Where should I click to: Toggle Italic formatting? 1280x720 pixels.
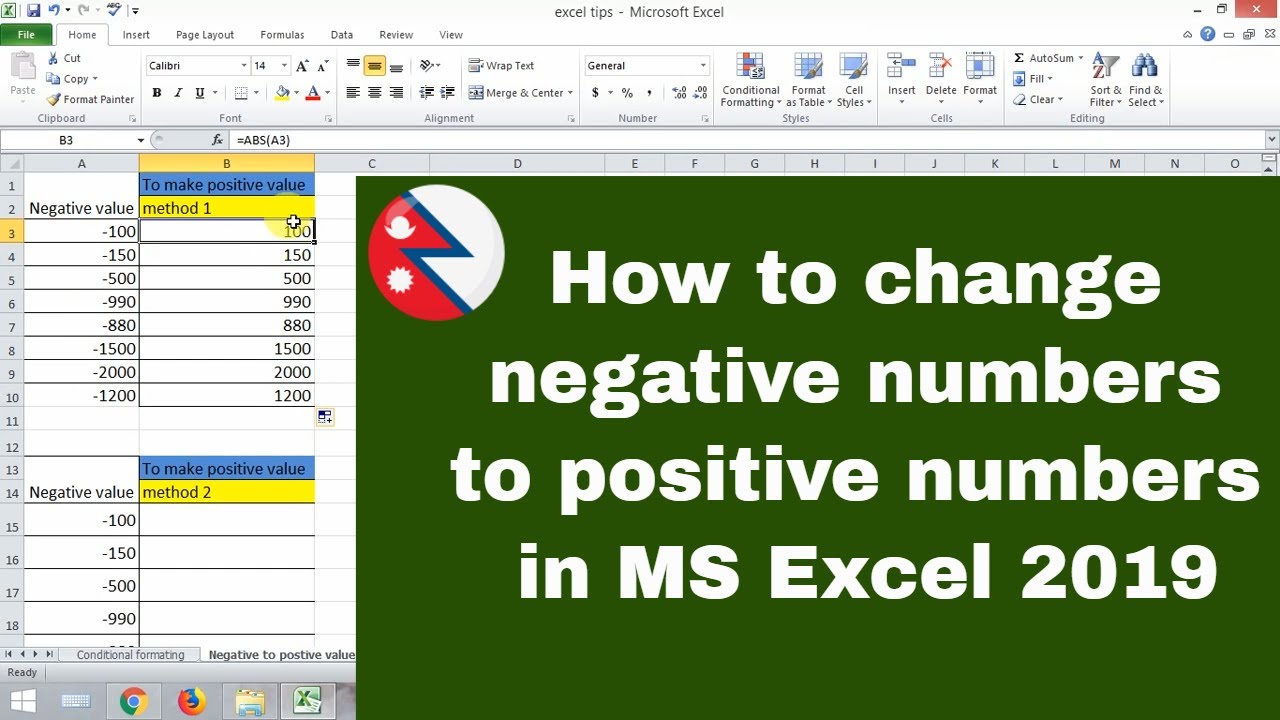[x=178, y=93]
